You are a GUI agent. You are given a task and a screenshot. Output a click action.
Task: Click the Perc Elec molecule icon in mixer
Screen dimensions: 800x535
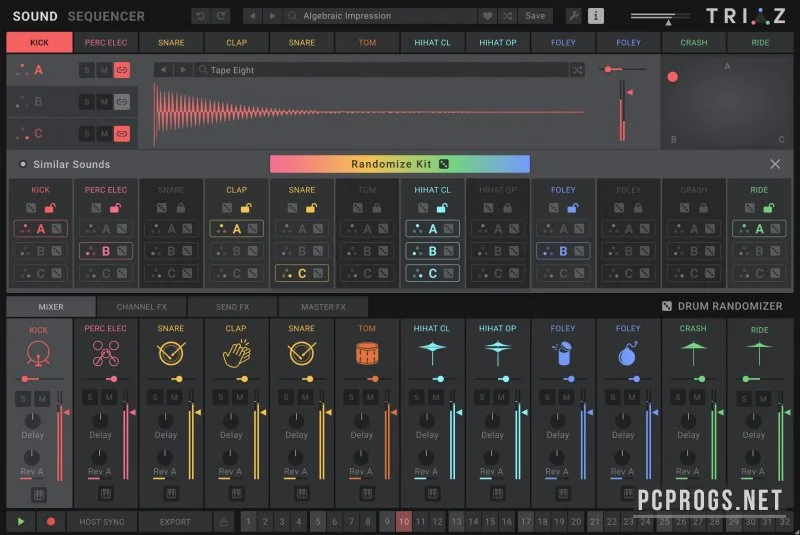pos(106,353)
